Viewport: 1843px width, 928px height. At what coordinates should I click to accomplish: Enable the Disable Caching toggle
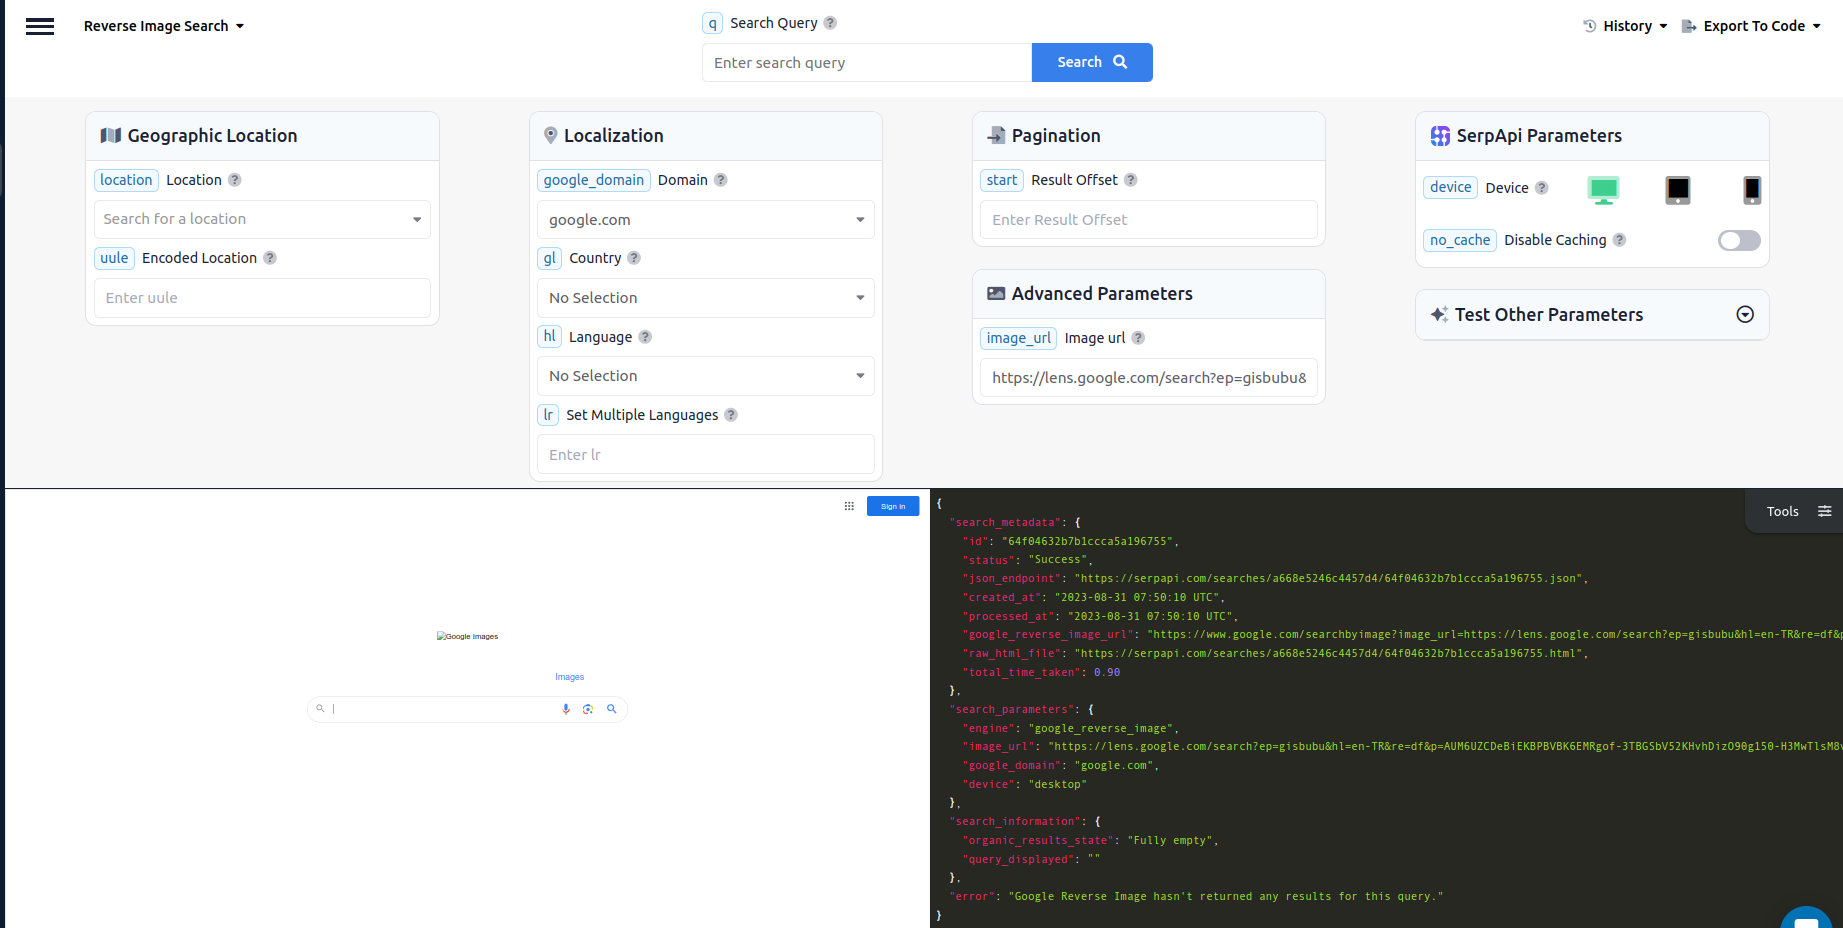point(1739,240)
